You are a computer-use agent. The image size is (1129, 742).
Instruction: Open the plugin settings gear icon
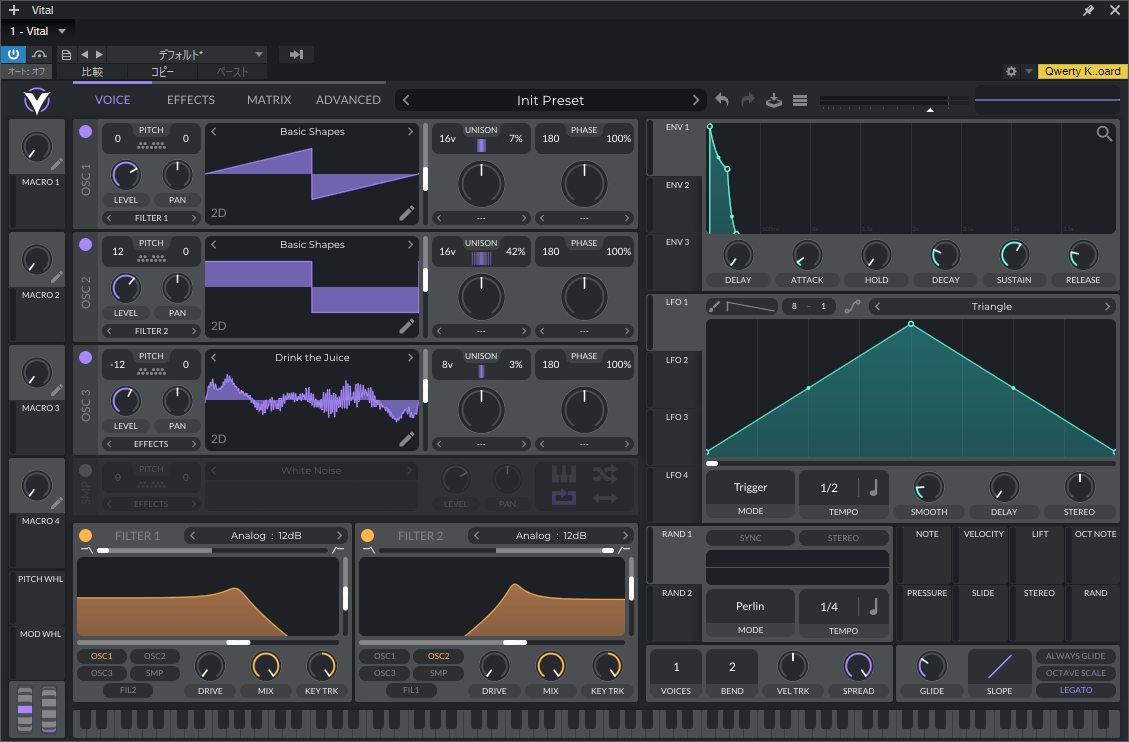pyautogui.click(x=1011, y=71)
